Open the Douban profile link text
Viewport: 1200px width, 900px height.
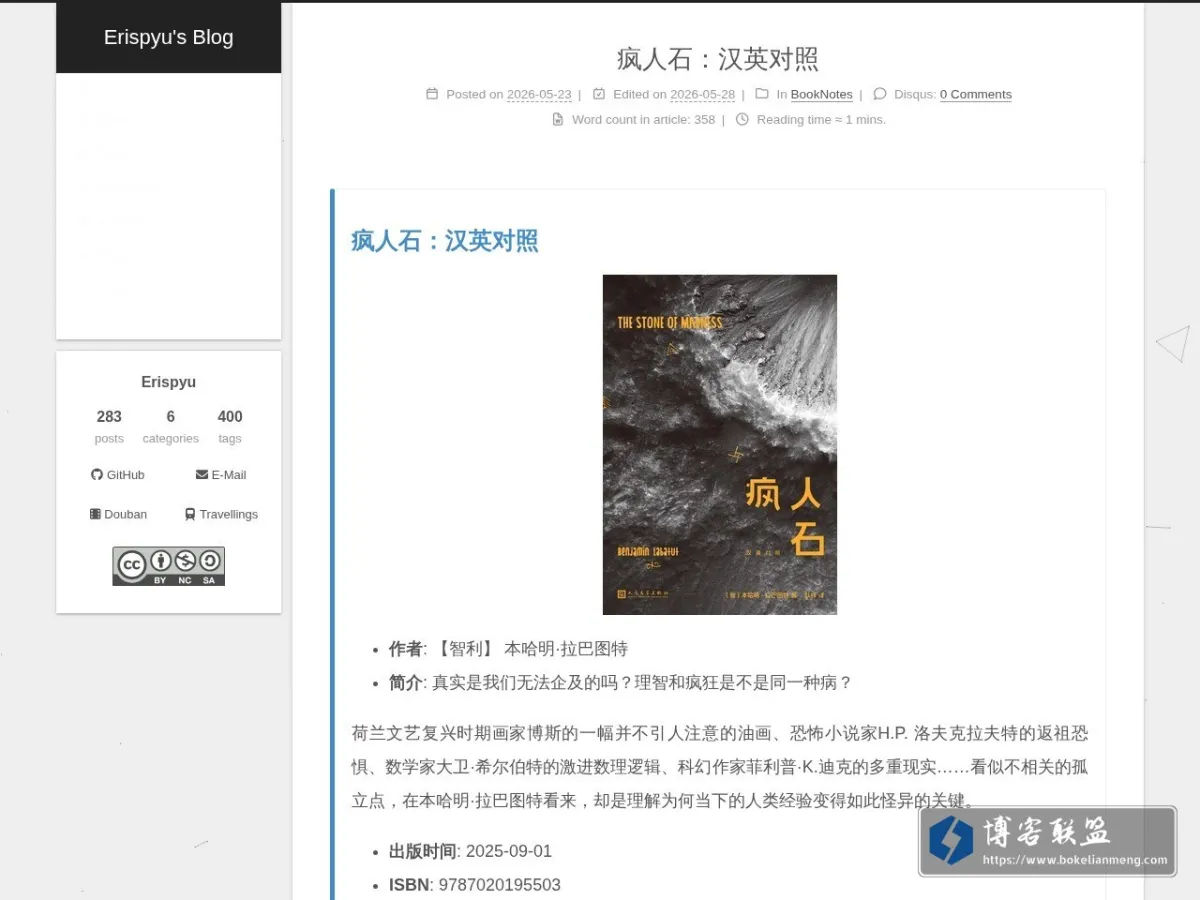coord(126,514)
